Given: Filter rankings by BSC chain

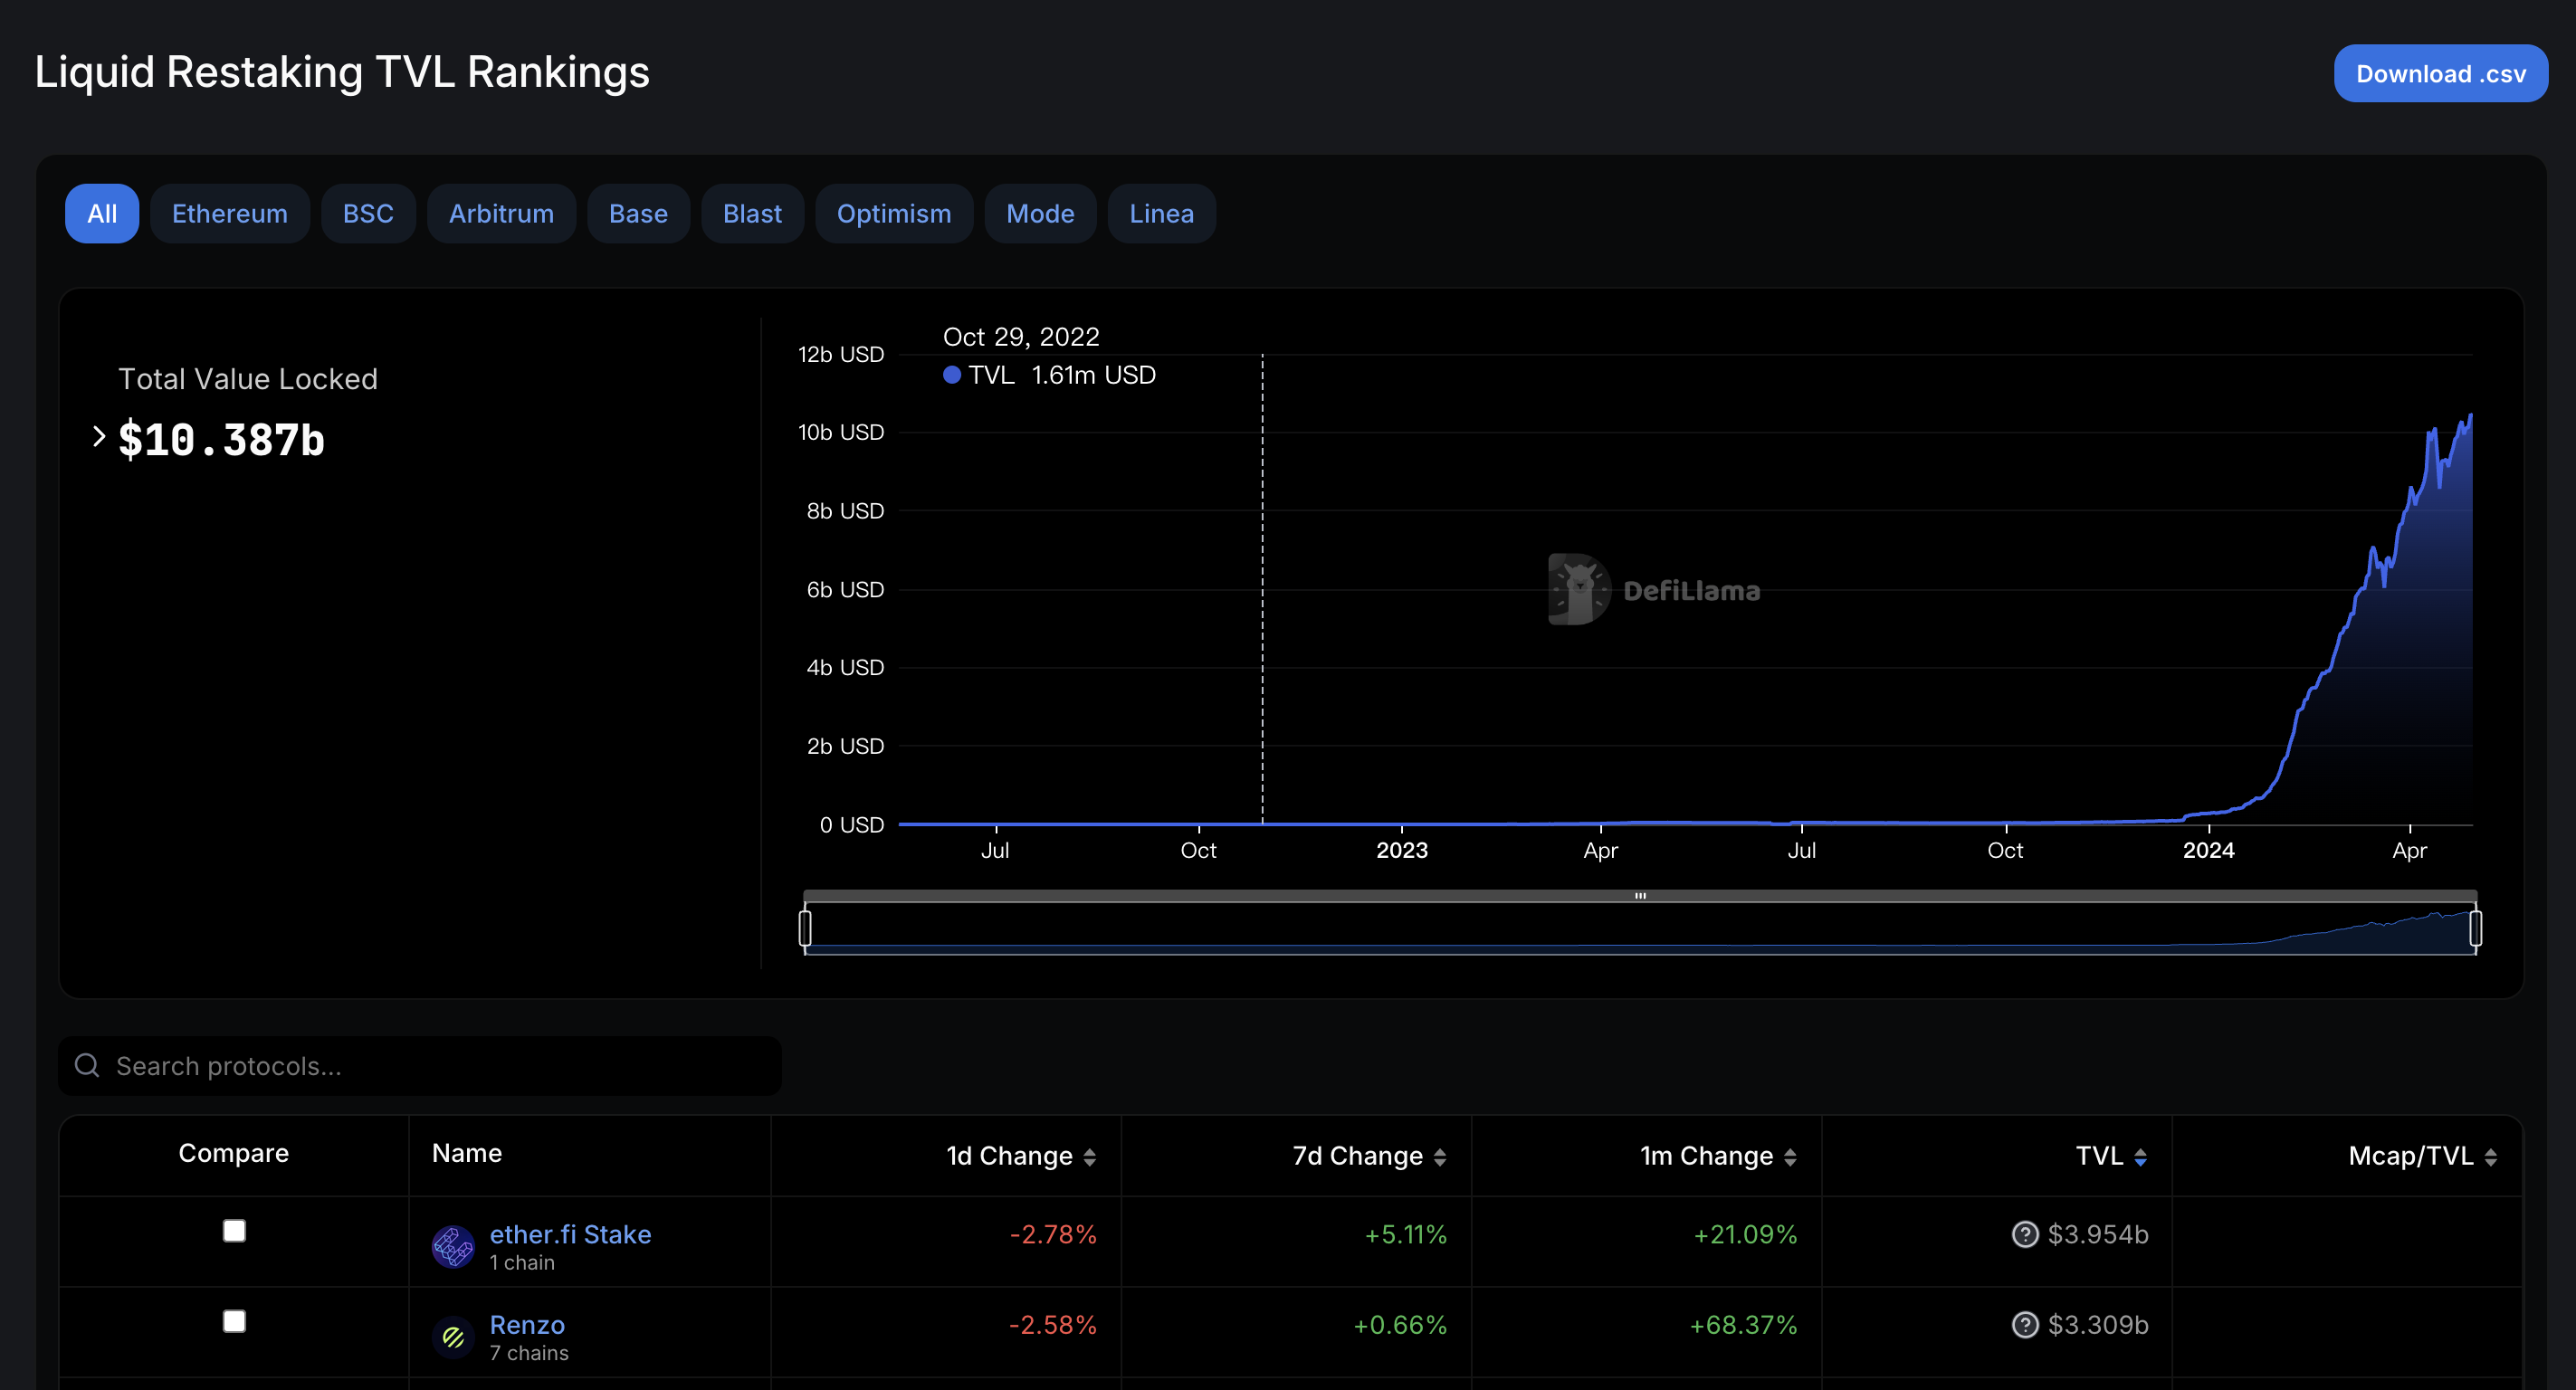Looking at the screenshot, I should 368,214.
